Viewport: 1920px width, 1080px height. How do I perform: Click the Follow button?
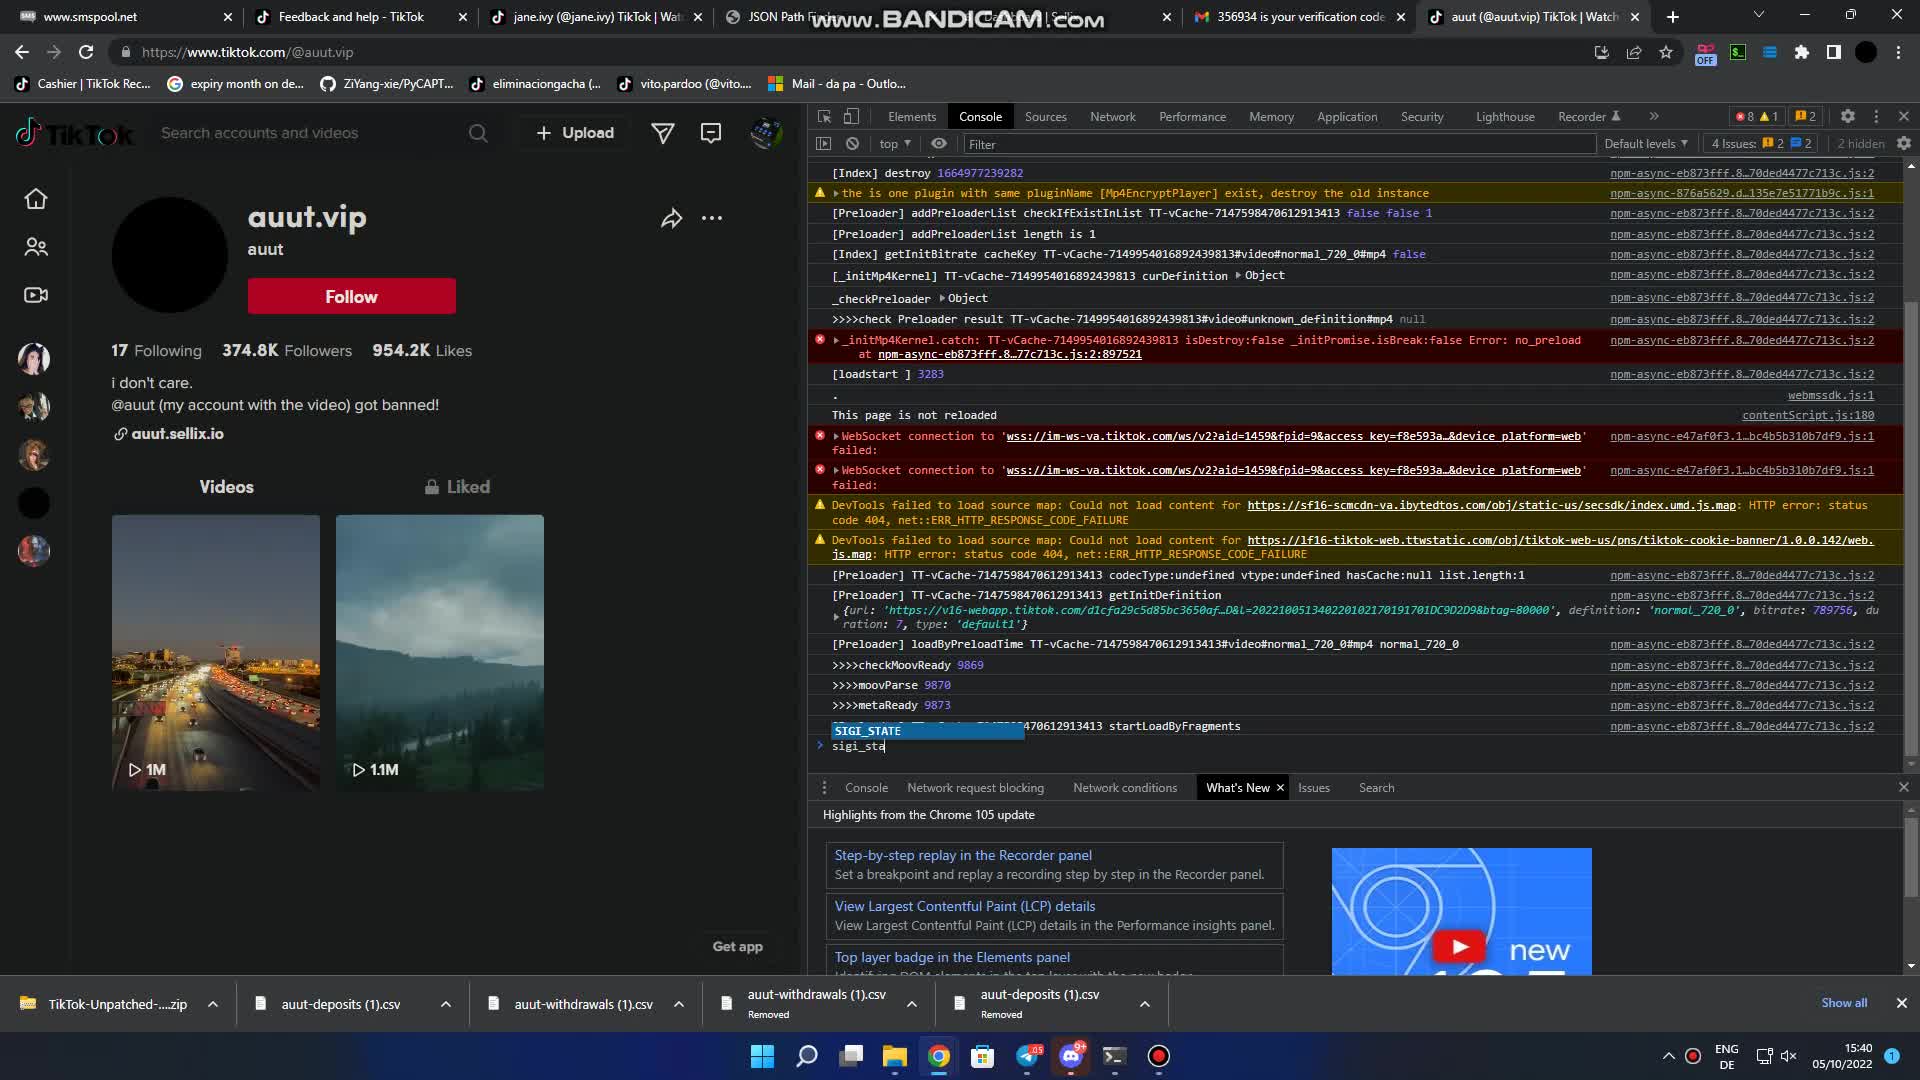point(351,296)
